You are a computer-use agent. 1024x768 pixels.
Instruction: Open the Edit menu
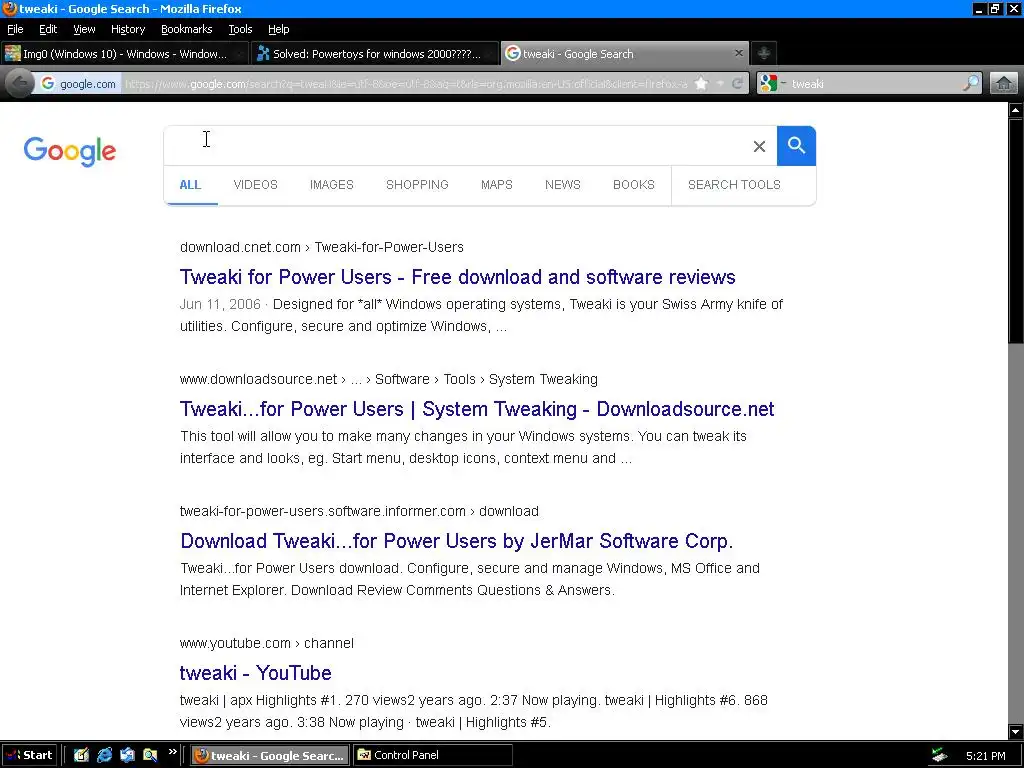tap(48, 29)
